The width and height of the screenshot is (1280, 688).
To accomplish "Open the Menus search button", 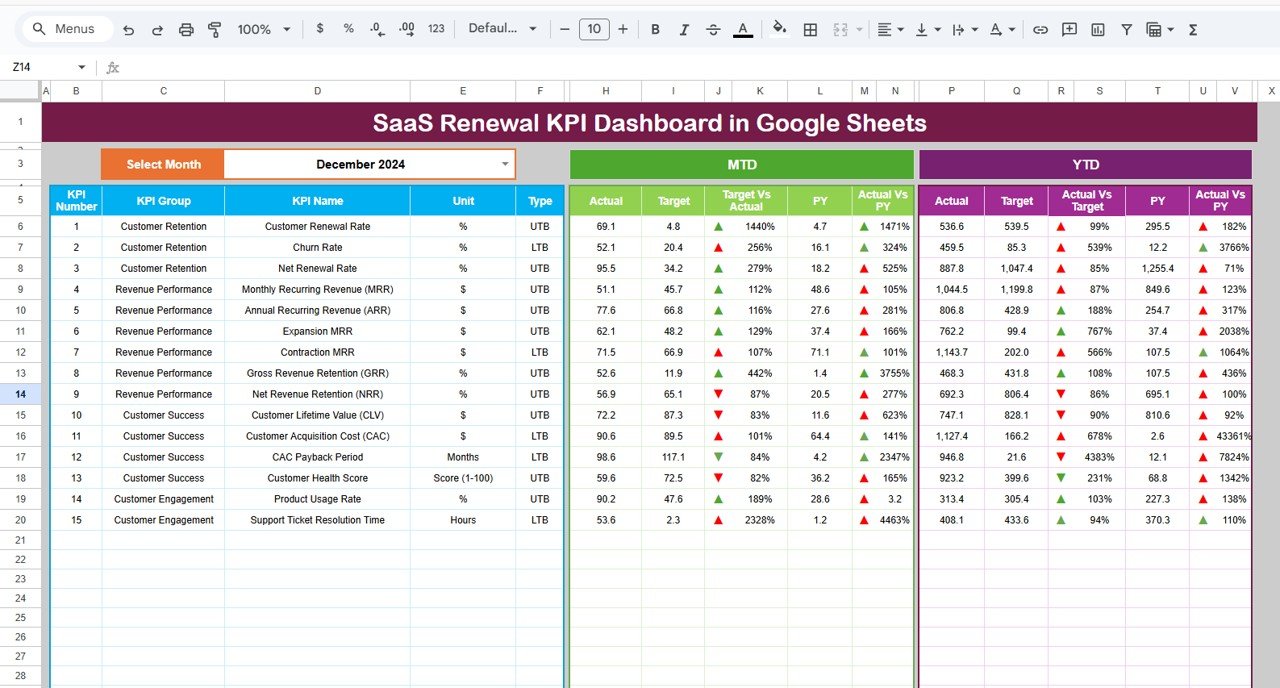I will tap(64, 29).
